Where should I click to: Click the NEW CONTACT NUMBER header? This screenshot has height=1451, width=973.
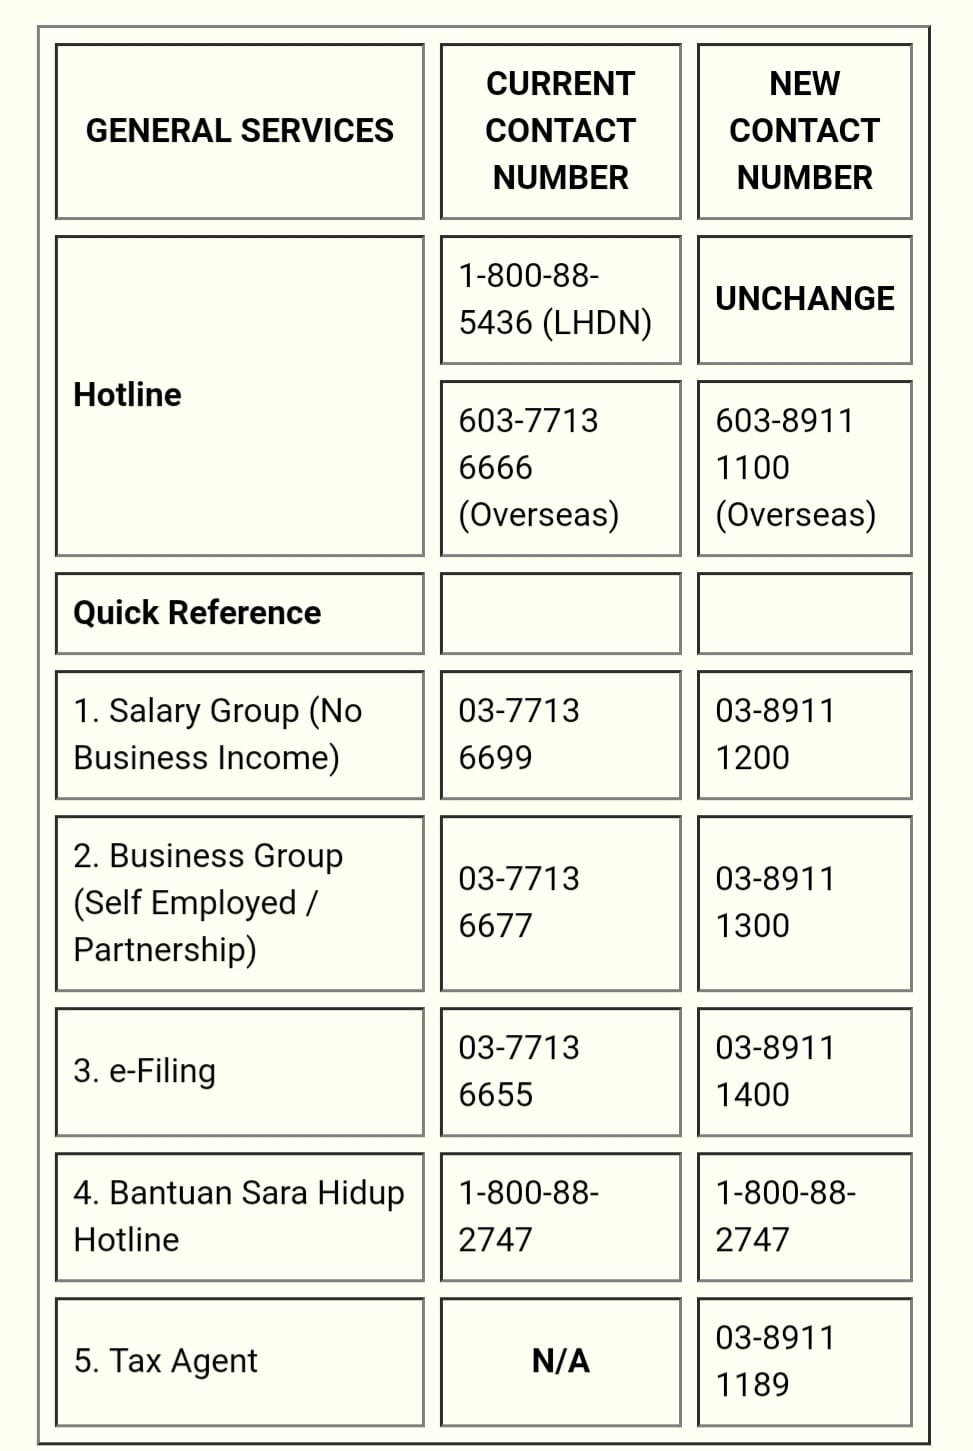pyautogui.click(x=805, y=131)
